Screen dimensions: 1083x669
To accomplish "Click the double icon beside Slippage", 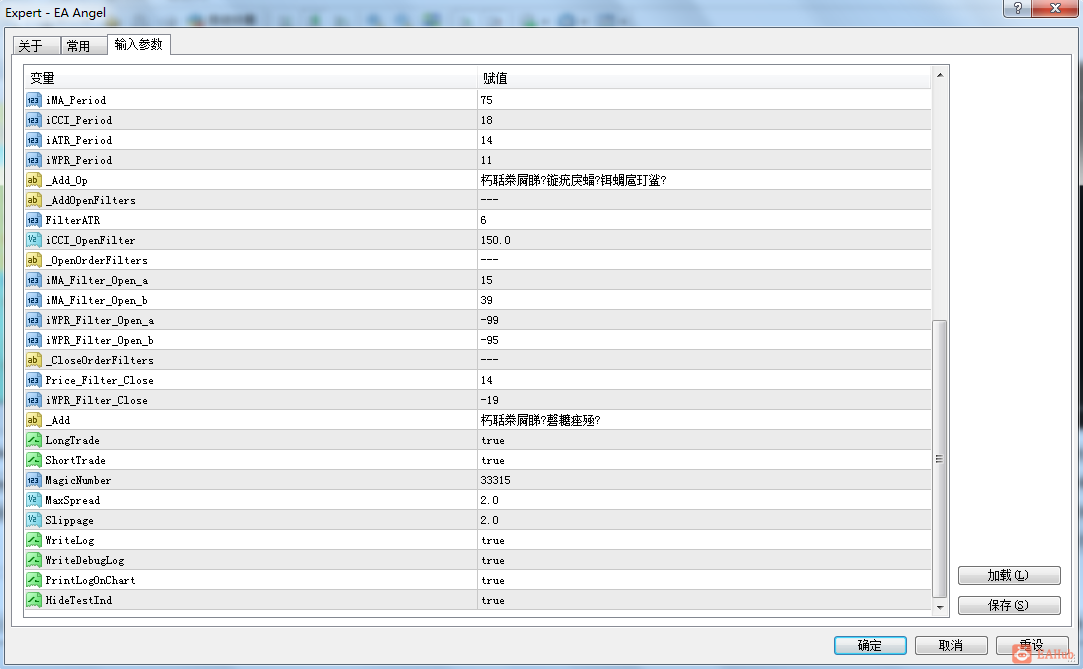I will coord(33,521).
